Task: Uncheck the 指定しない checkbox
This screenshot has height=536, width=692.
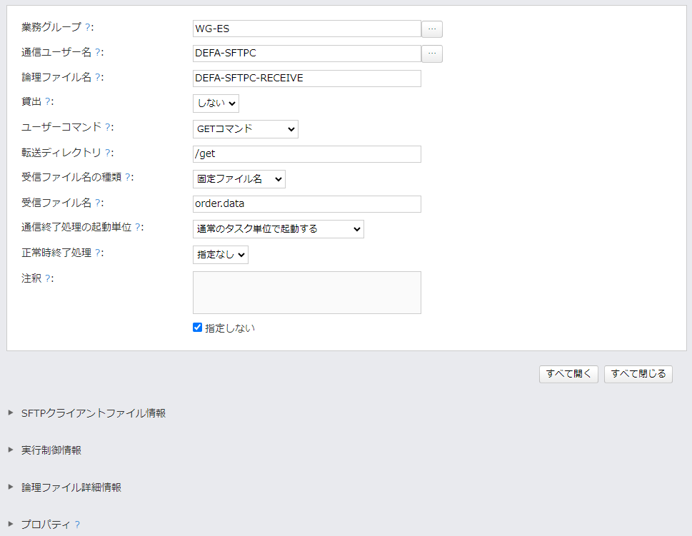Action: coord(197,327)
